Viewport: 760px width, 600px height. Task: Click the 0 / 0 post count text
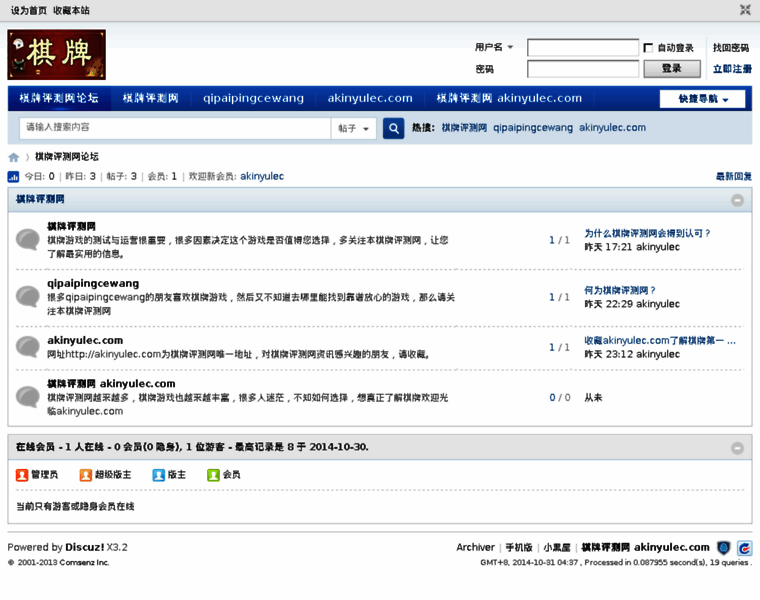pos(560,397)
